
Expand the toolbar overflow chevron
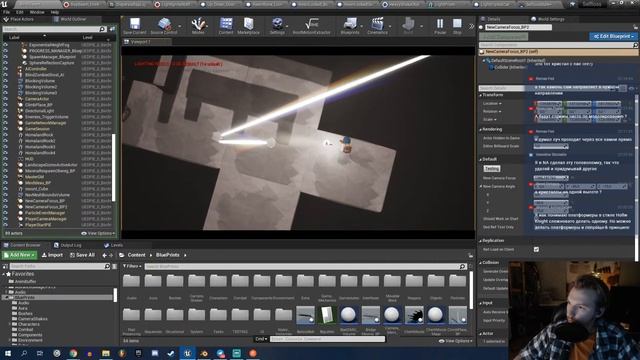(471, 26)
